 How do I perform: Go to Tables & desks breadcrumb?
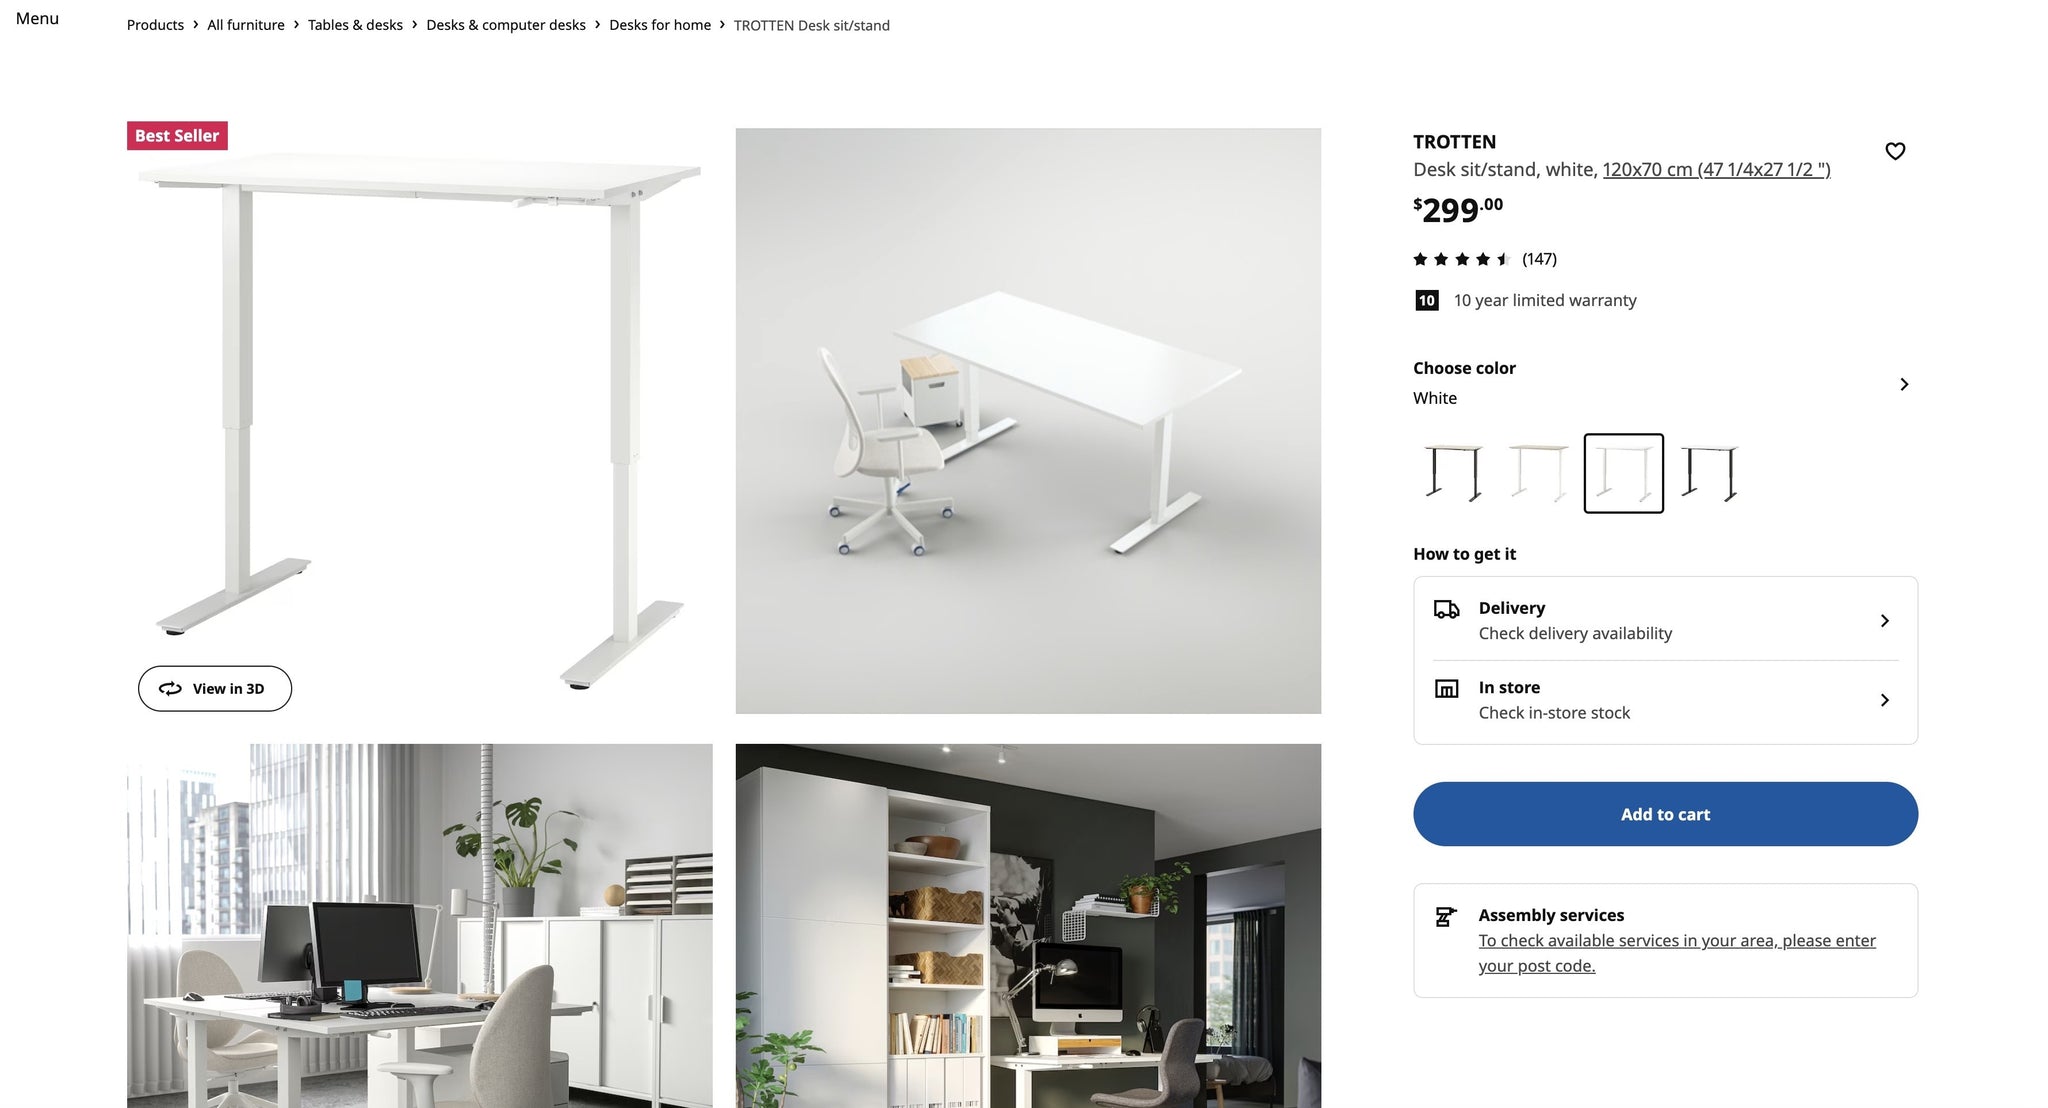[x=355, y=25]
